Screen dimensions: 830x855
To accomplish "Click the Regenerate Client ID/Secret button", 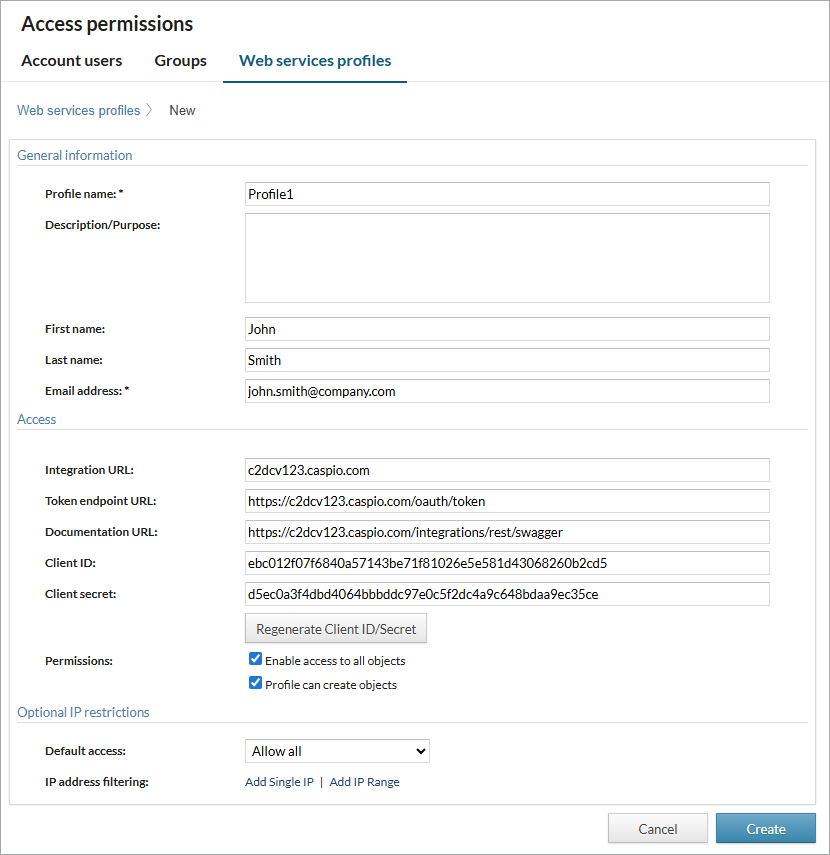I will [336, 628].
